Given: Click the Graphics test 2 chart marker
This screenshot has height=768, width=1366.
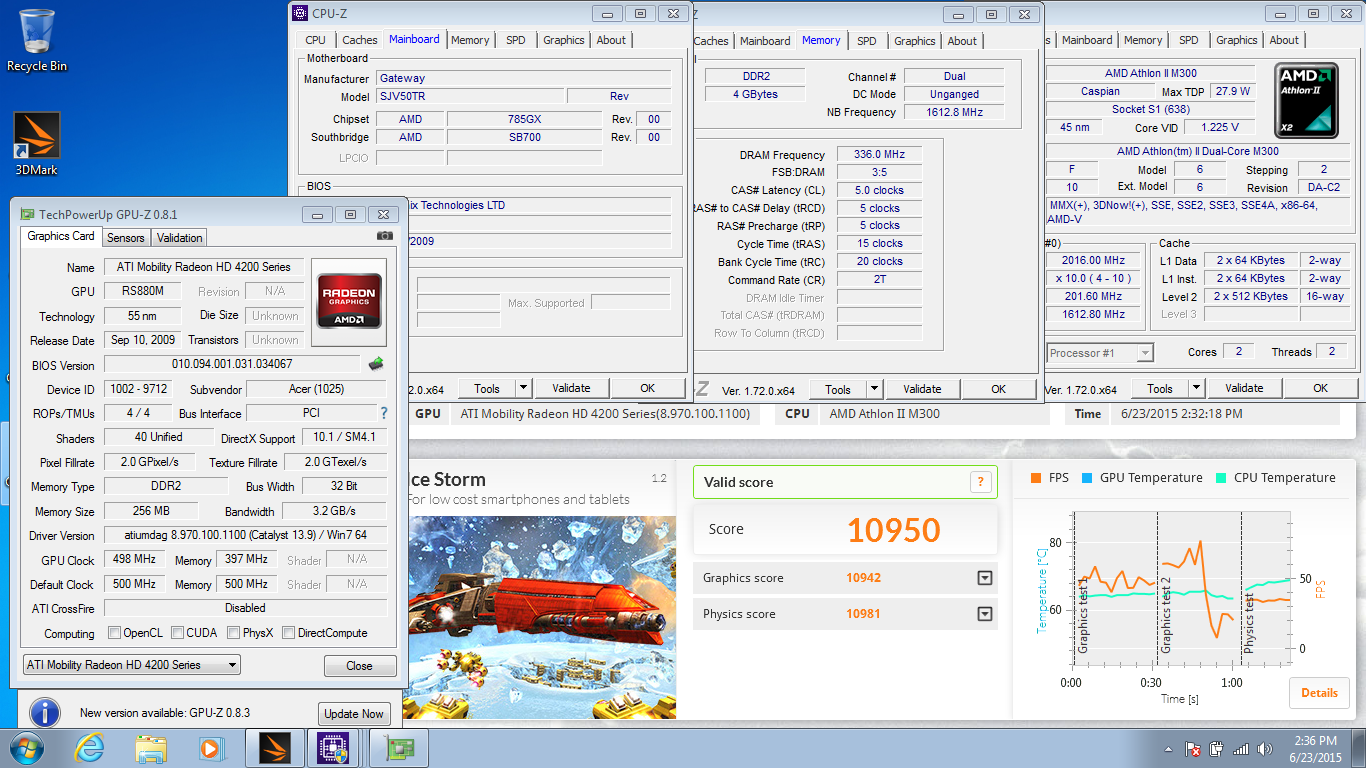Looking at the screenshot, I should coord(1165,615).
